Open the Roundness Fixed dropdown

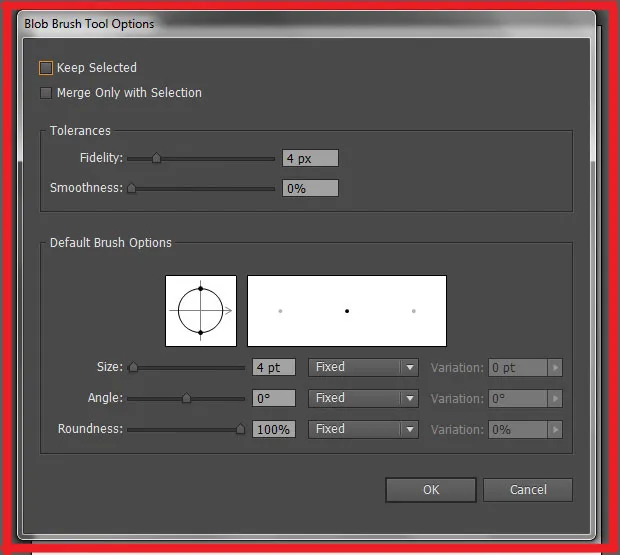363,429
